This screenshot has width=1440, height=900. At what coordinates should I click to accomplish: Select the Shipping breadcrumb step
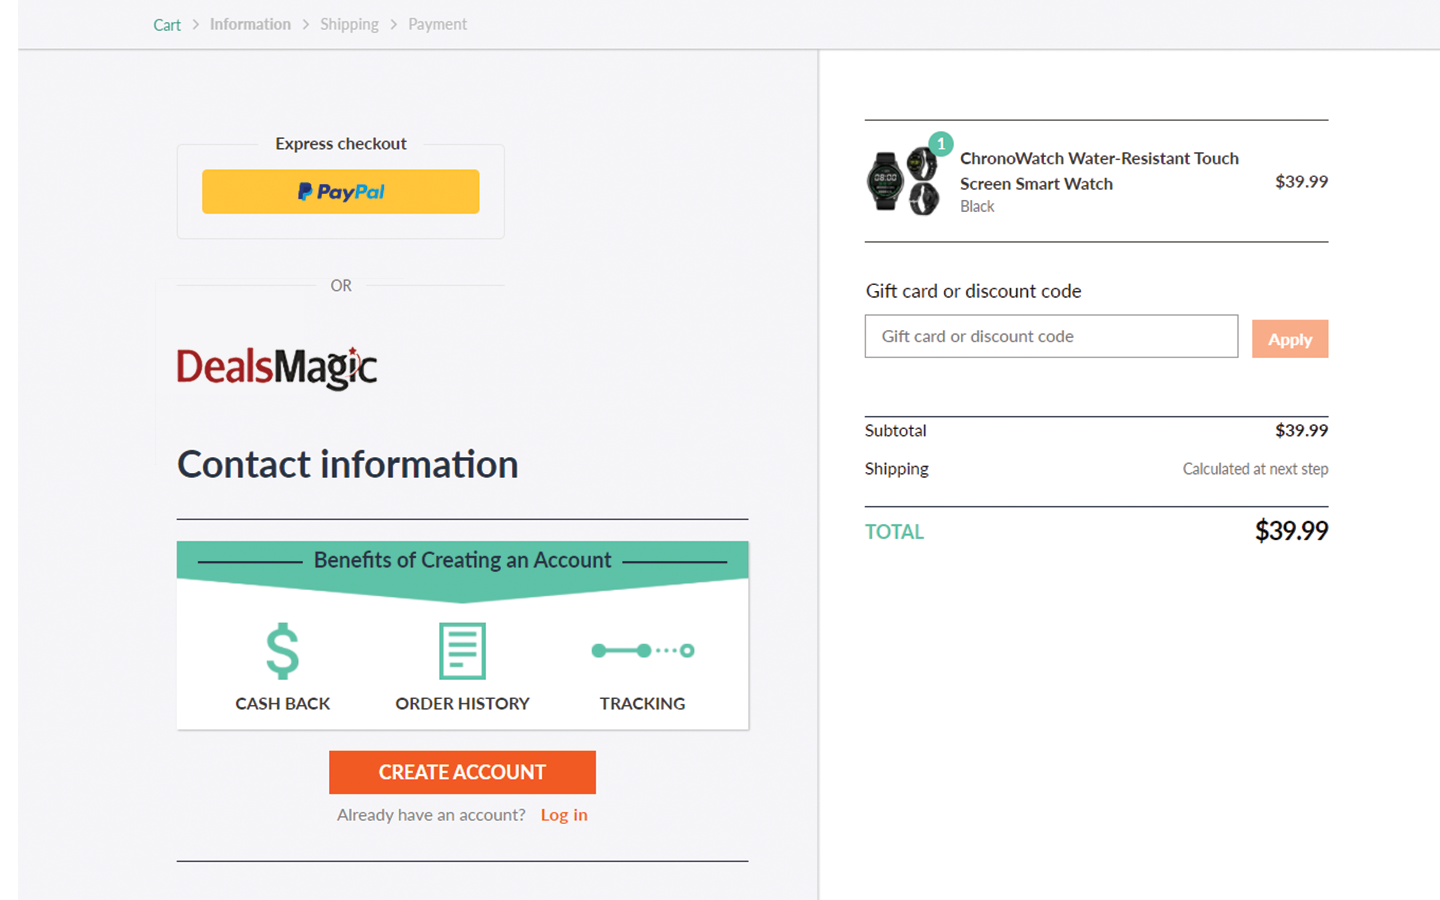point(349,24)
